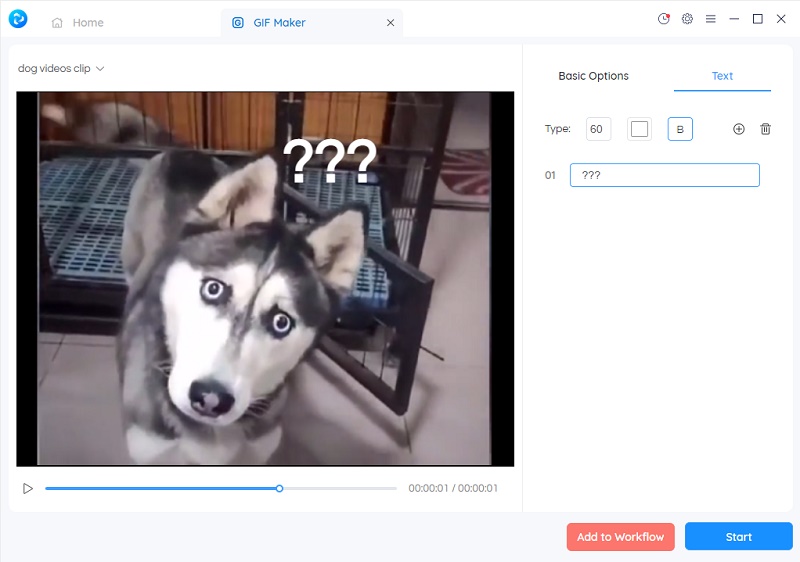The image size is (800, 562).
Task: Click the text input containing ???
Action: pos(664,175)
